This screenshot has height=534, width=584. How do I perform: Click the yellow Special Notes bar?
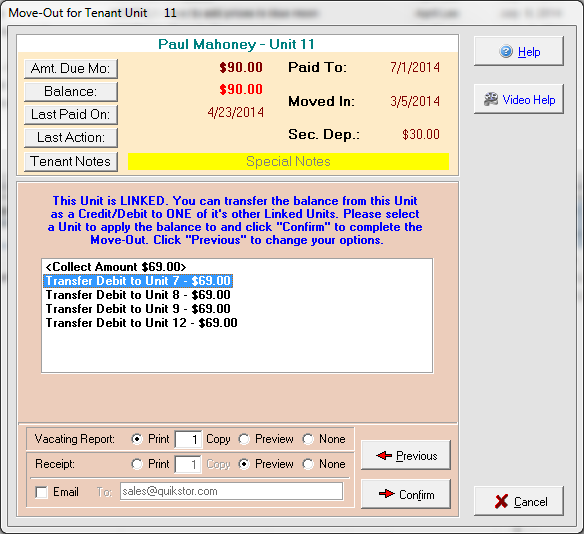288,161
